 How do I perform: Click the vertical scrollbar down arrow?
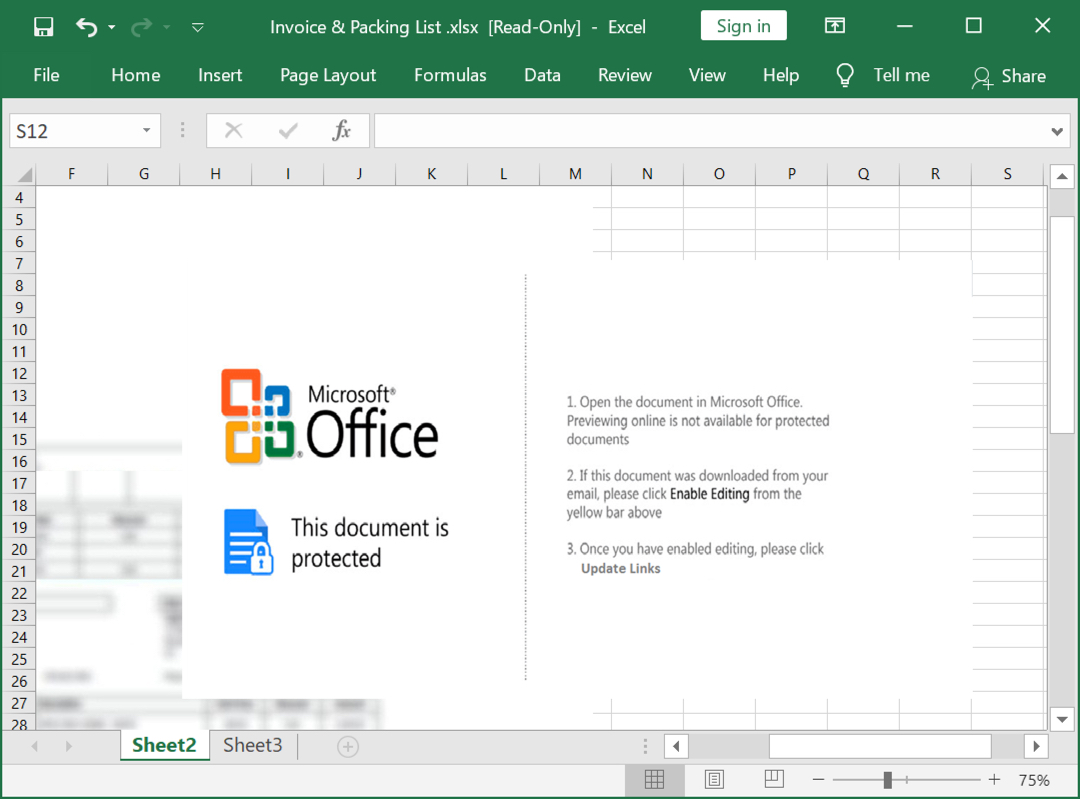[1062, 719]
